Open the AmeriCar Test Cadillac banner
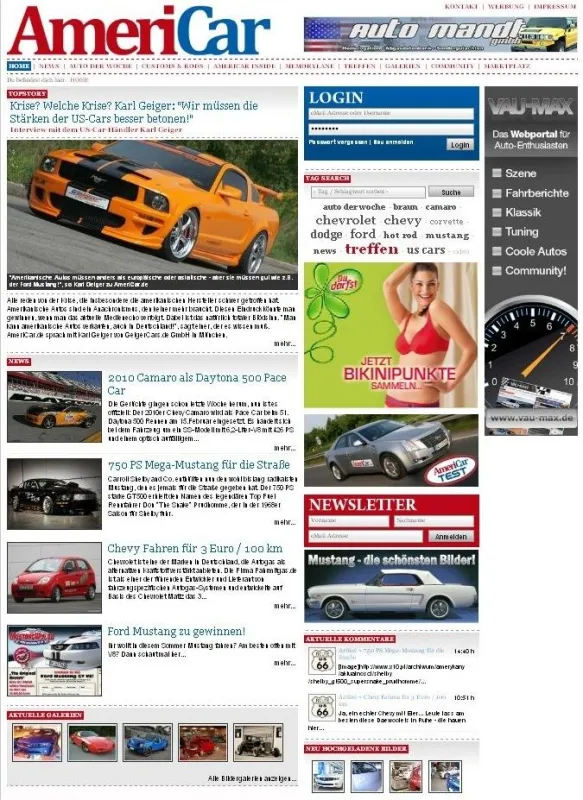This screenshot has width=583, height=800. point(391,450)
